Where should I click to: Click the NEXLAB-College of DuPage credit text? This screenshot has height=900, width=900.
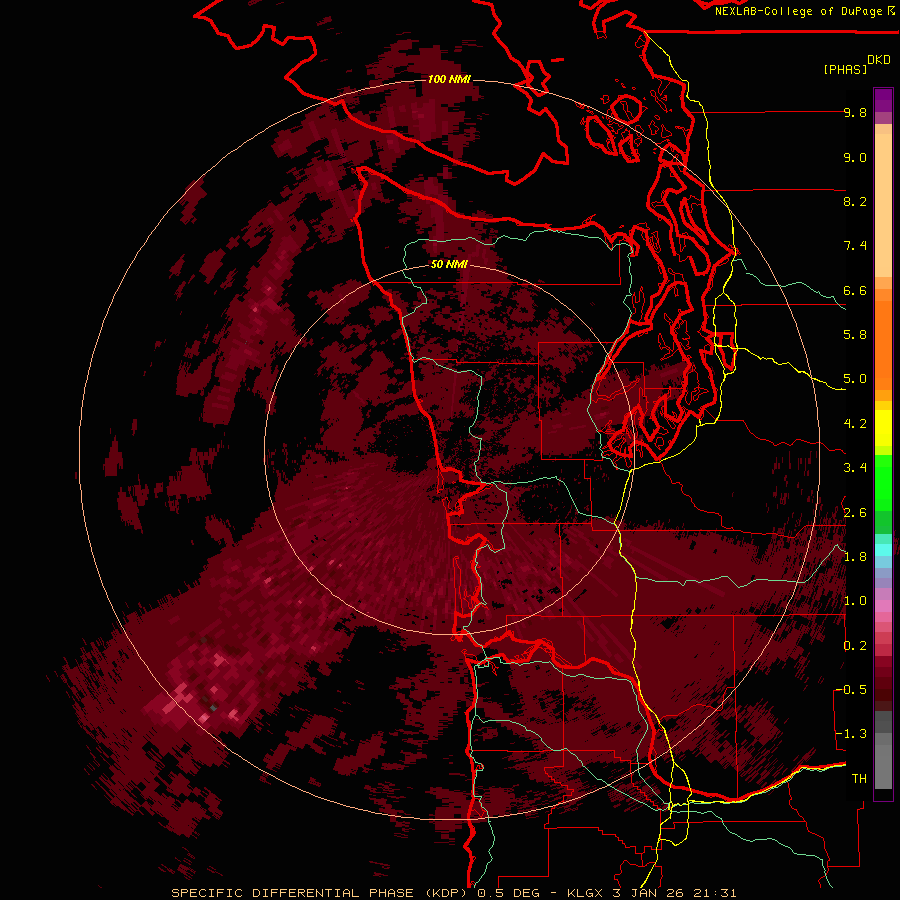(x=799, y=11)
